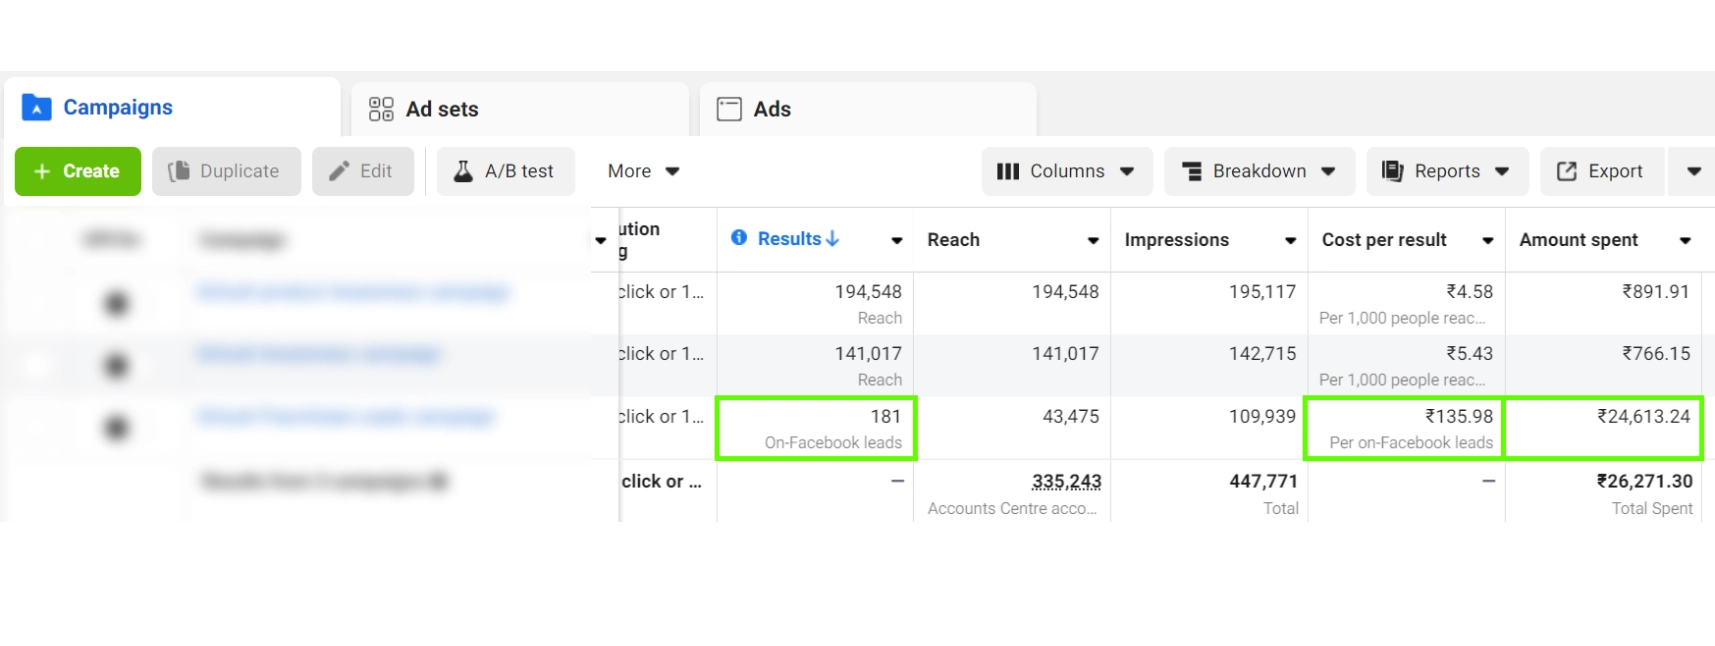
Task: Click the 335,243 total reach value
Action: 1066,482
